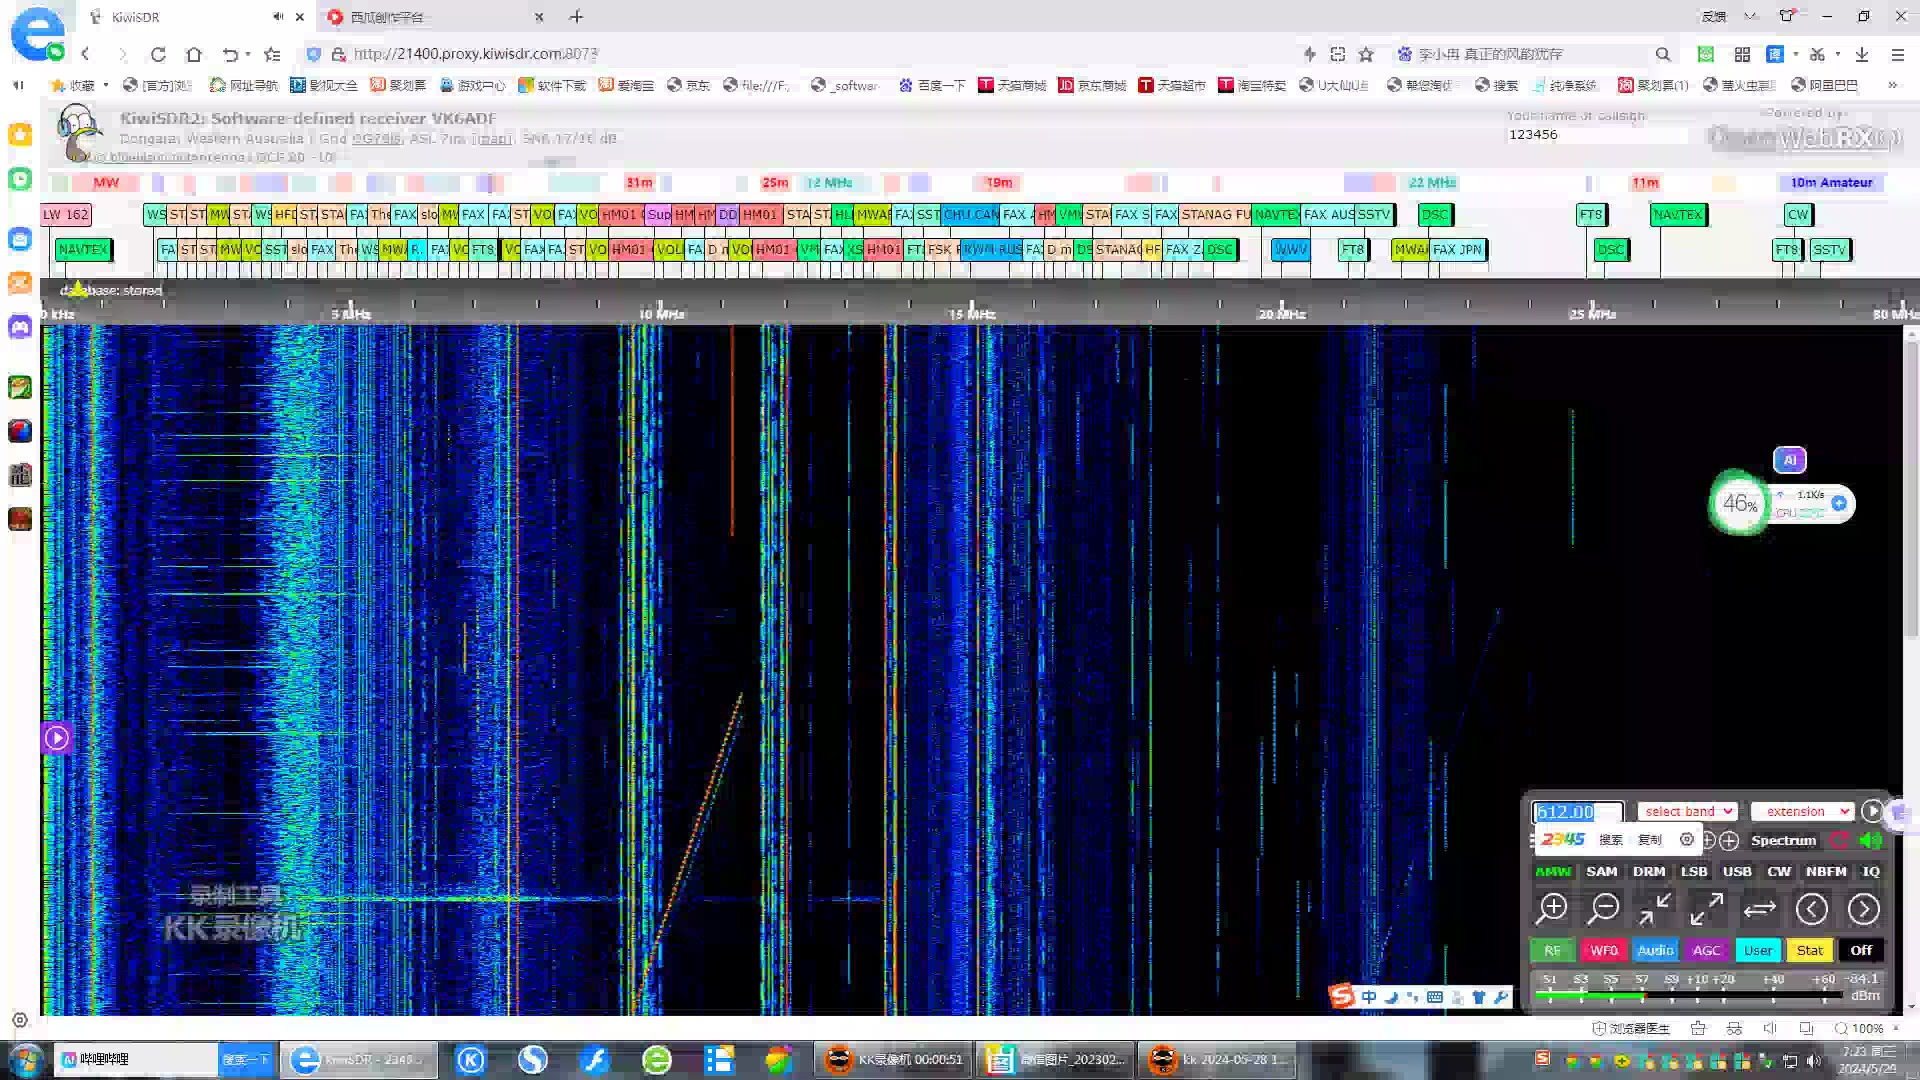Click the zoom-to-band inward arrows icon
The image size is (1920, 1080).
pyautogui.click(x=1655, y=908)
